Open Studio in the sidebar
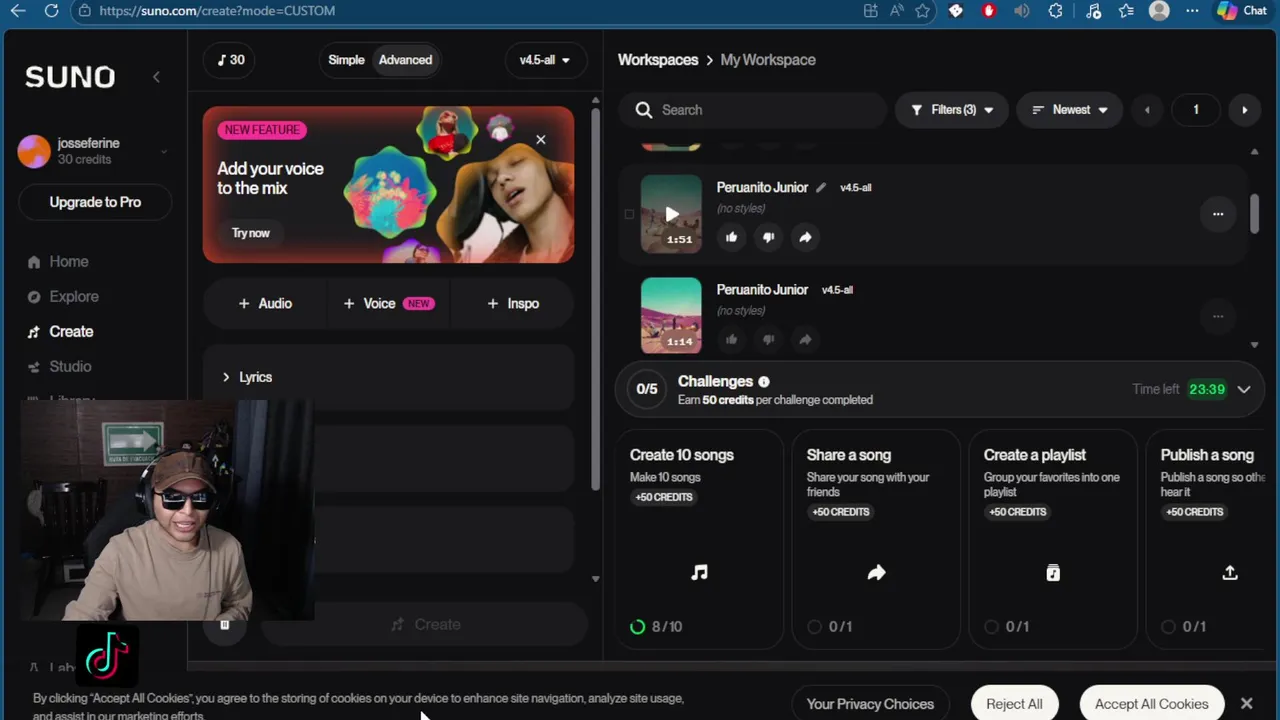The image size is (1280, 720). pyautogui.click(x=59, y=367)
